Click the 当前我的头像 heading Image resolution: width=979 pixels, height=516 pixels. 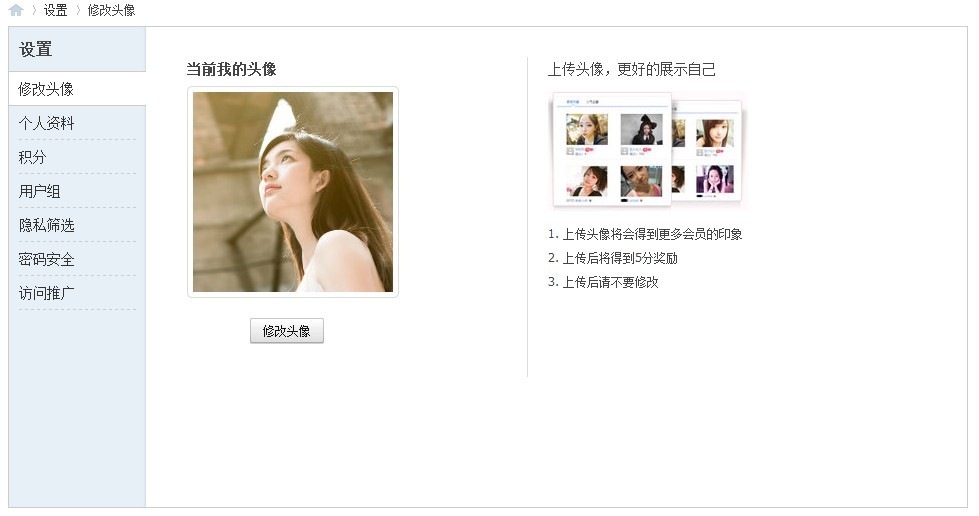point(232,69)
